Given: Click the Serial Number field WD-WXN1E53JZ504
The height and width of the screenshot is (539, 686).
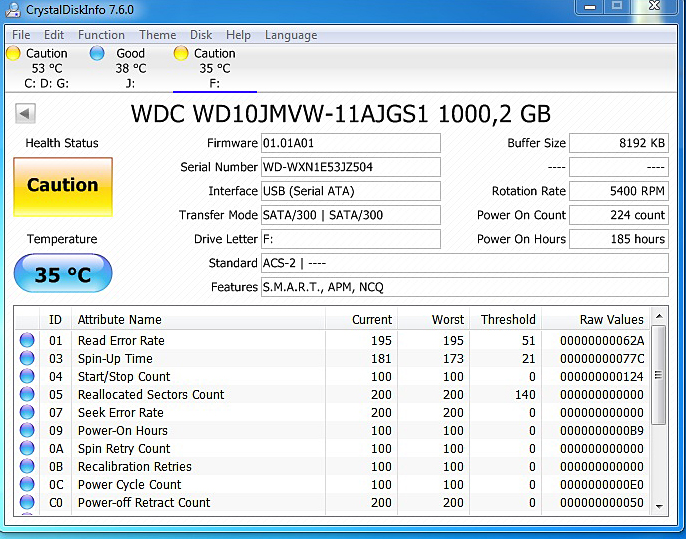Looking at the screenshot, I should pos(350,167).
